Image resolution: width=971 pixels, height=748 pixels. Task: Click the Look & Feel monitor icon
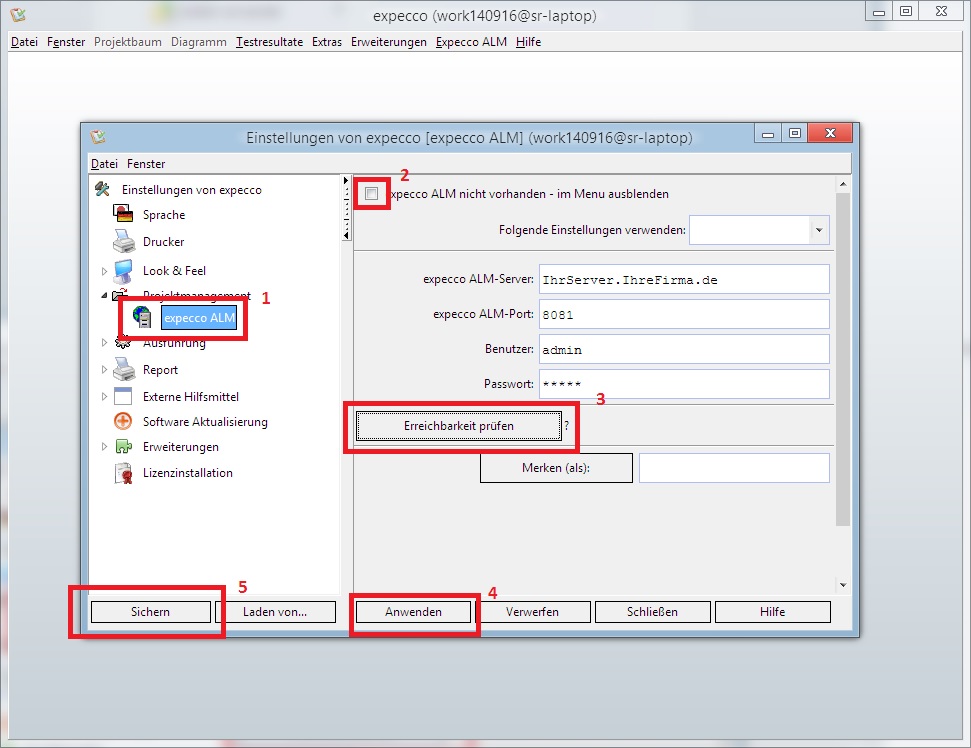(124, 270)
